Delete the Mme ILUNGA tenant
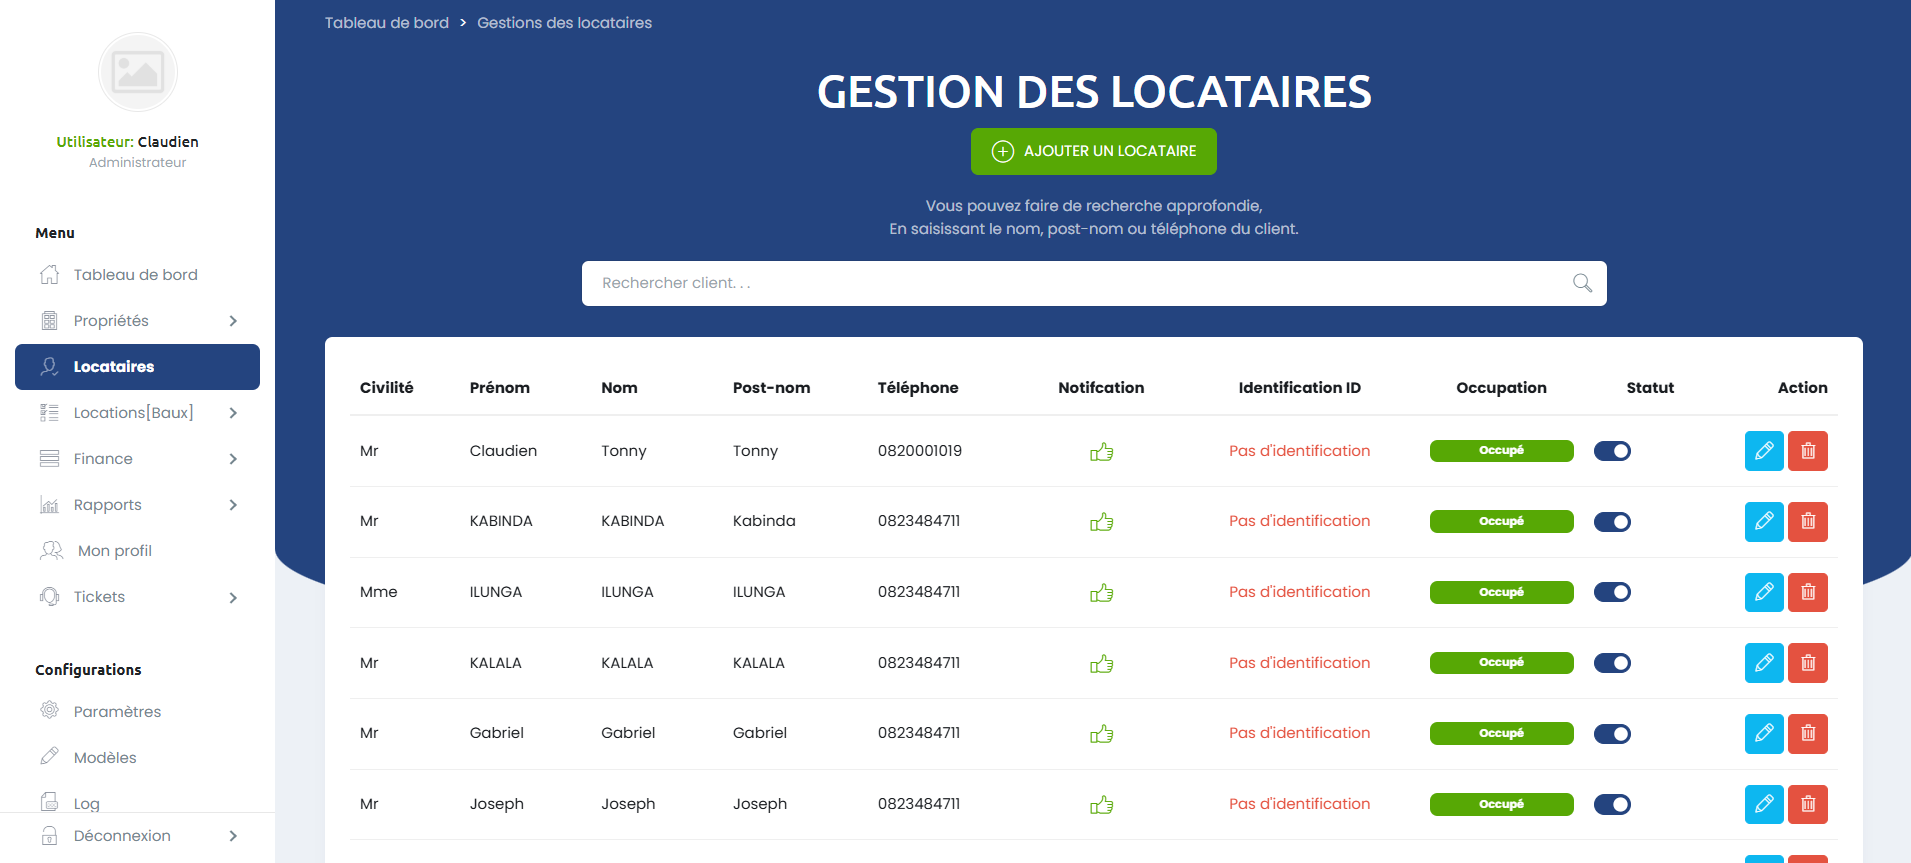The width and height of the screenshot is (1911, 863). click(1808, 592)
